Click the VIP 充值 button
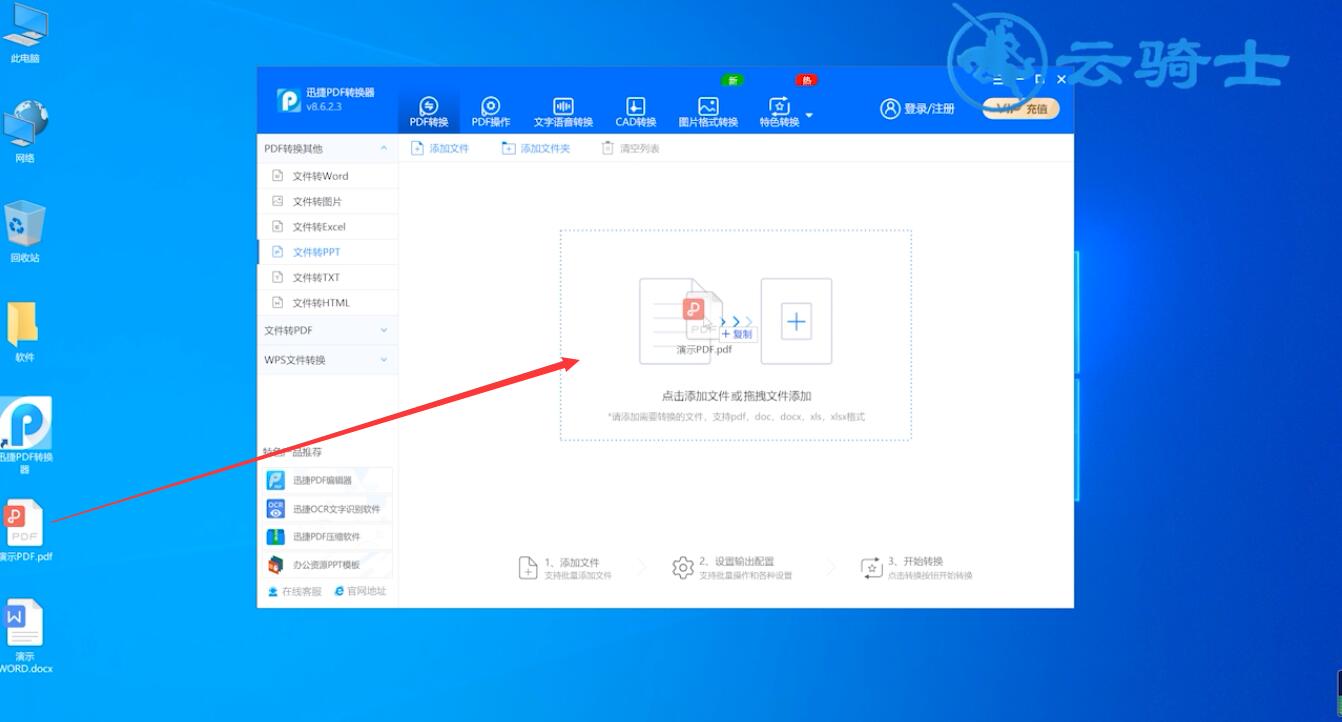Viewport: 1342px width, 722px height. pos(1021,109)
